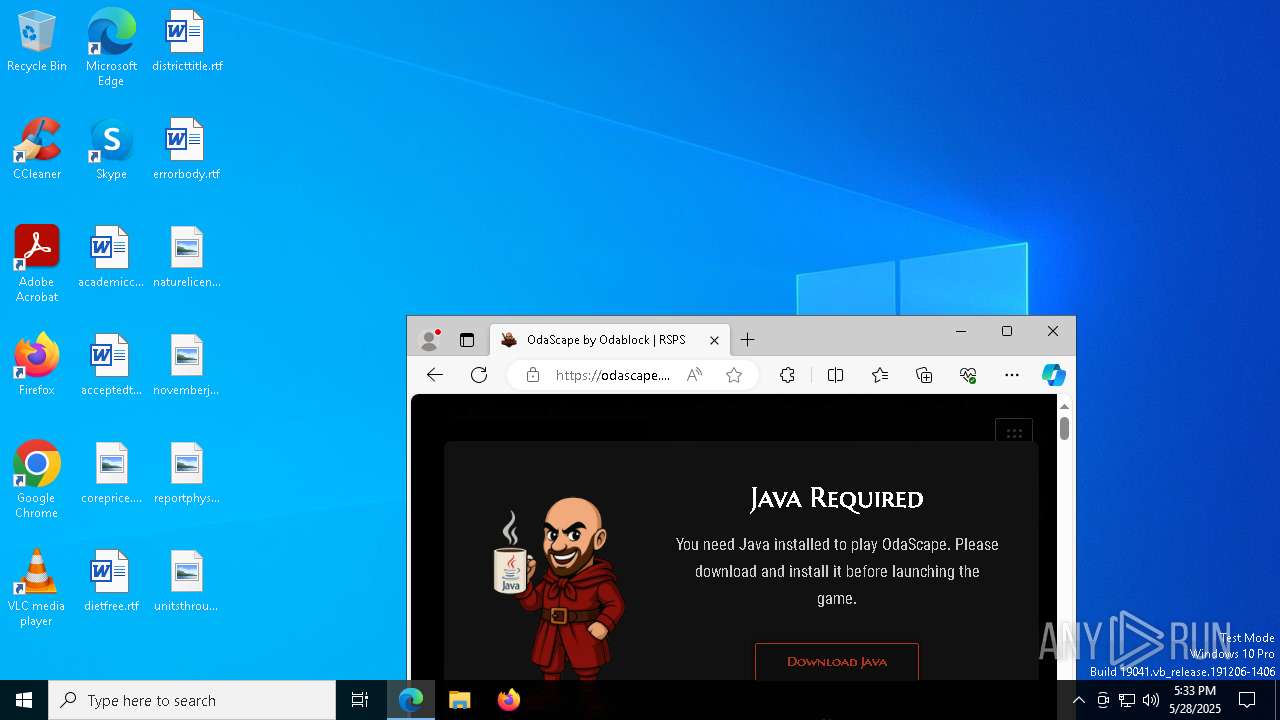Select the reportphys... image file
The width and height of the screenshot is (1280, 720).
186,474
